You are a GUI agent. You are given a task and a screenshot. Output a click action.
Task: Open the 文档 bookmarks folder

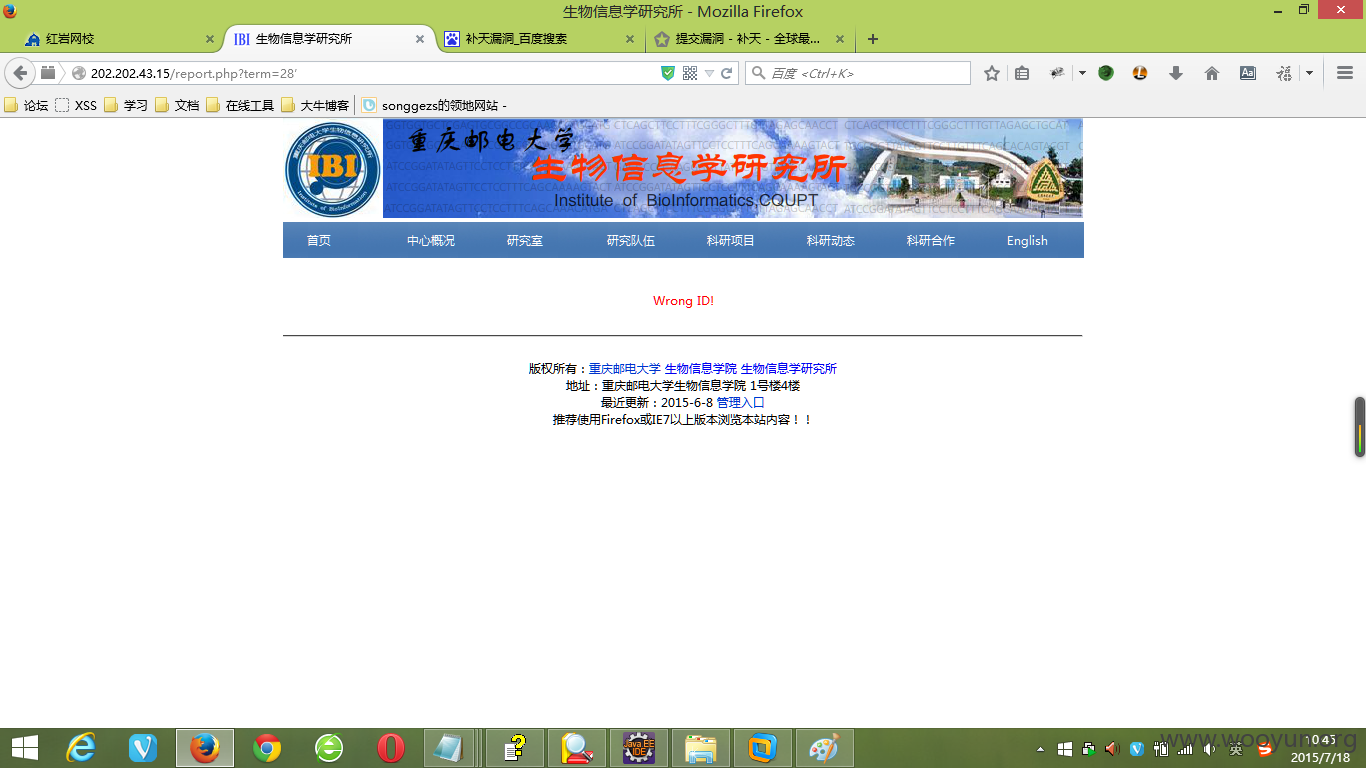(178, 105)
